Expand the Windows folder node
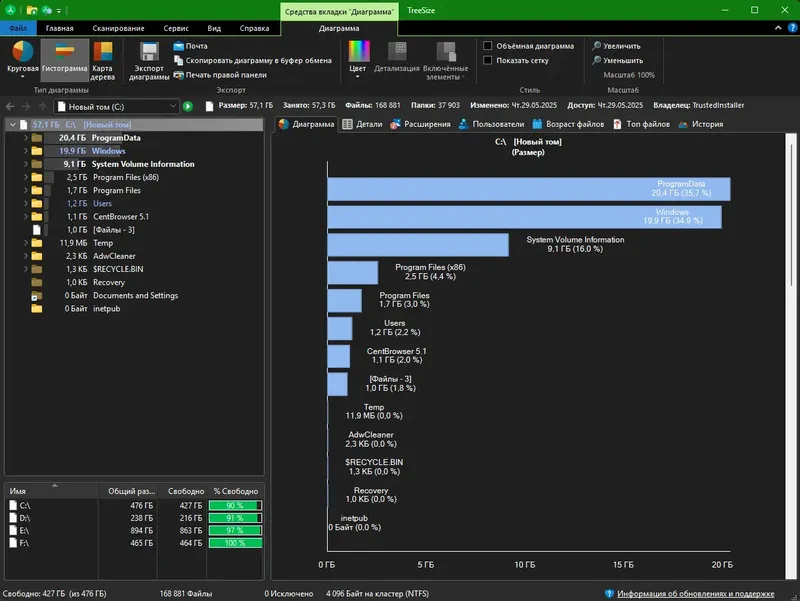This screenshot has height=601, width=800. click(26, 151)
